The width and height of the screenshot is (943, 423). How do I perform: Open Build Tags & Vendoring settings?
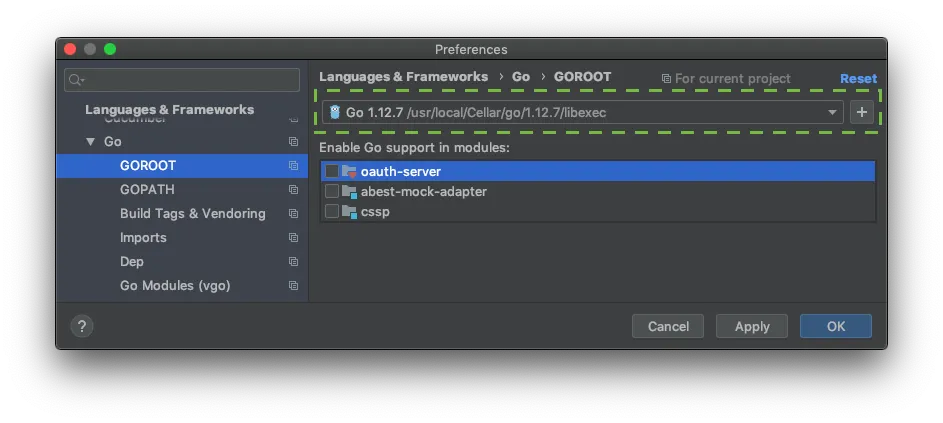click(193, 214)
